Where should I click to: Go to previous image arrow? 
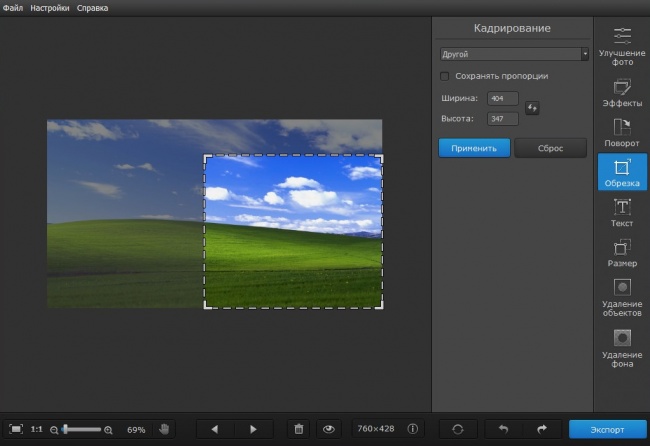point(215,429)
